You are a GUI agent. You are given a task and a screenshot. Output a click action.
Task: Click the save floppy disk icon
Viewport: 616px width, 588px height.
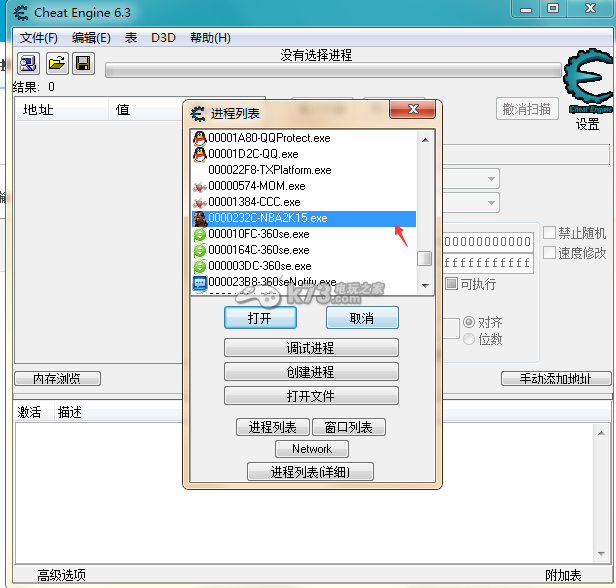pos(84,64)
